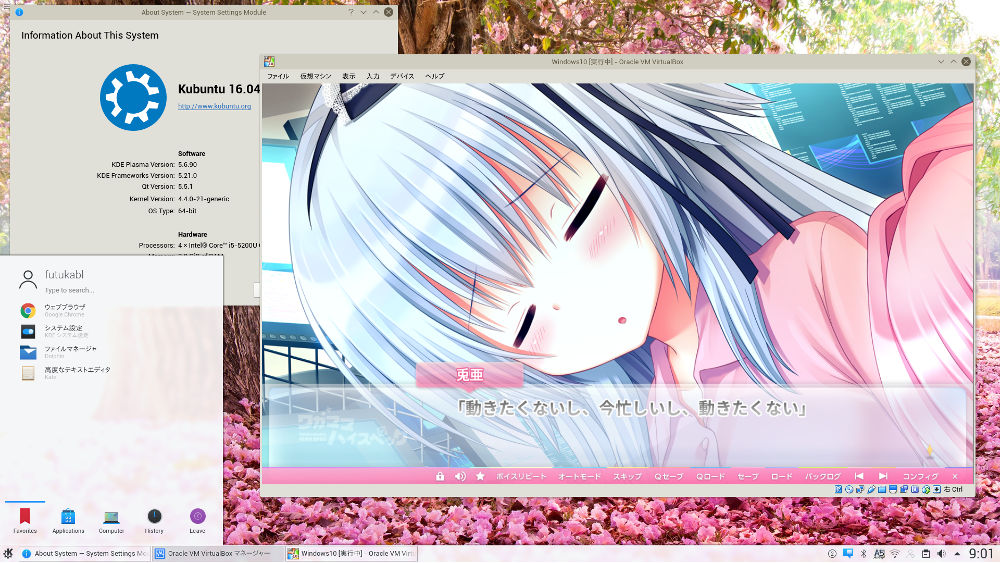Click VirtualBox display status icon

pos(893,489)
